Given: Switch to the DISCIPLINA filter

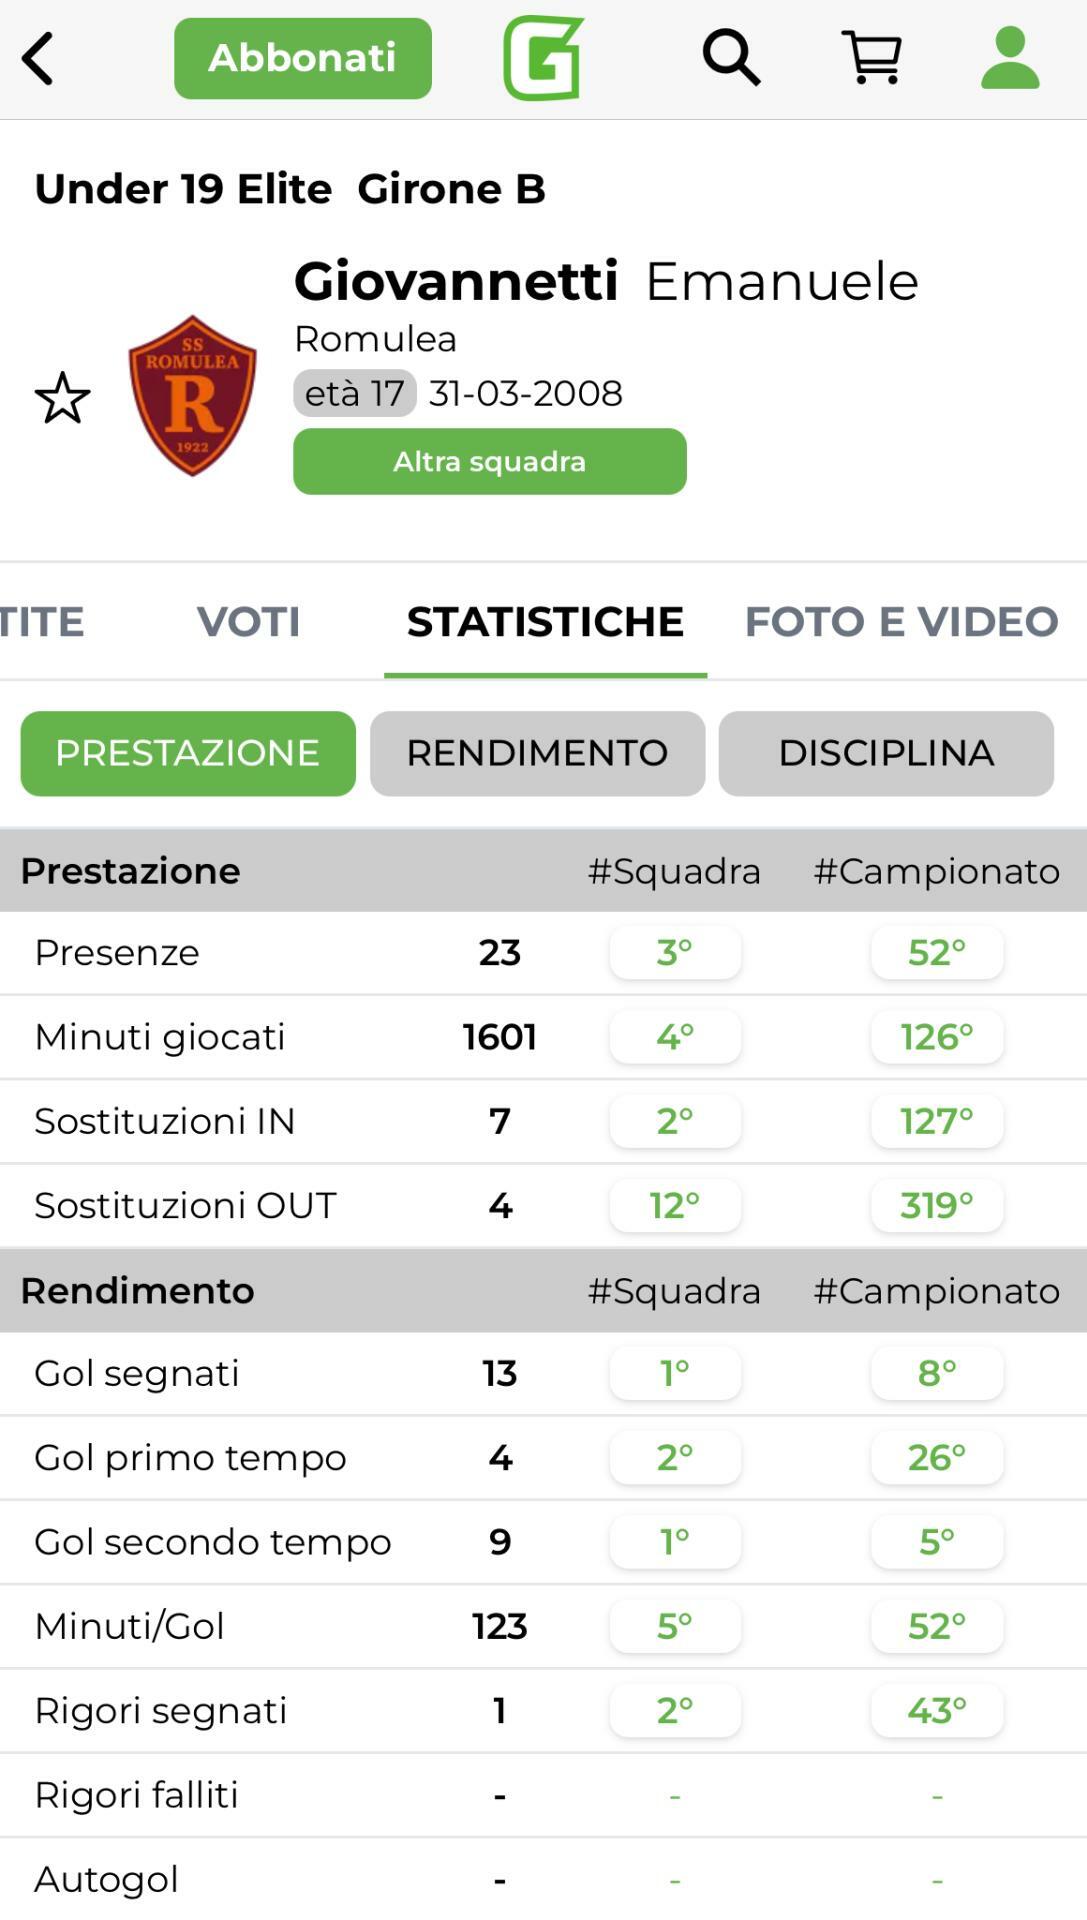Looking at the screenshot, I should click(886, 753).
